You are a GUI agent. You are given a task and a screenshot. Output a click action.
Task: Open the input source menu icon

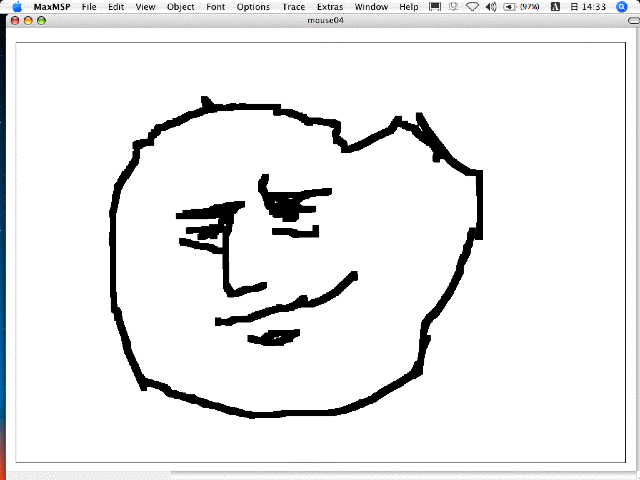click(555, 7)
